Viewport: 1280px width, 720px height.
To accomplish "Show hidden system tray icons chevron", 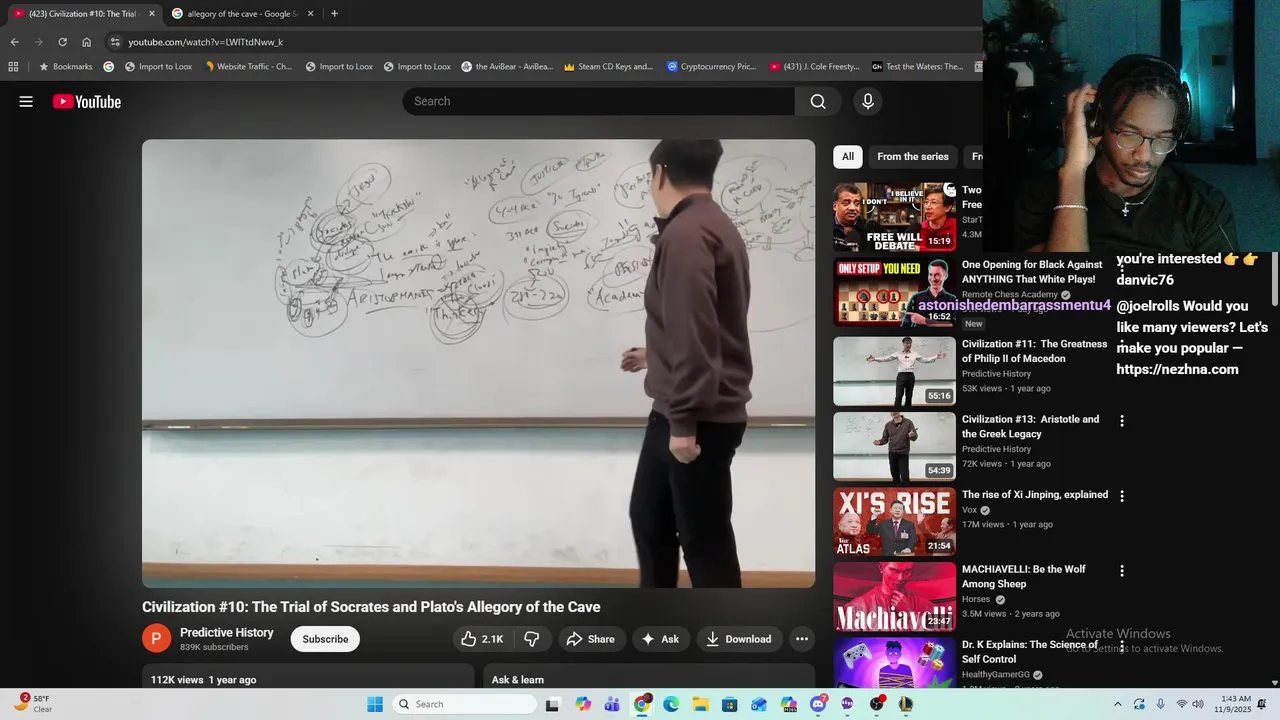I will (1118, 704).
